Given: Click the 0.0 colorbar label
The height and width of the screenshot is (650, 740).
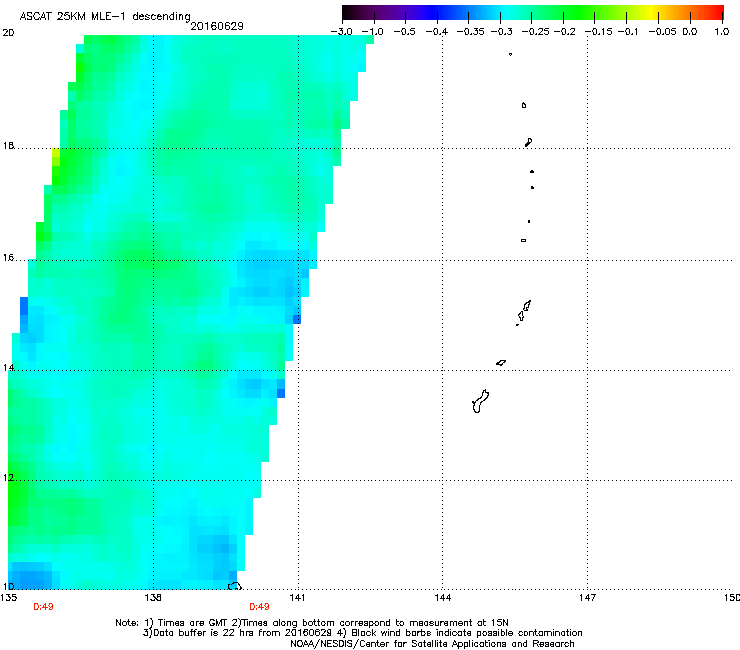Looking at the screenshot, I should pos(690,32).
